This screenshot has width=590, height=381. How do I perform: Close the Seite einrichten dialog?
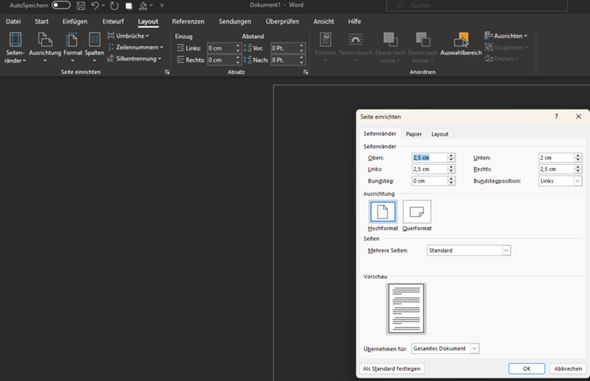pyautogui.click(x=578, y=117)
